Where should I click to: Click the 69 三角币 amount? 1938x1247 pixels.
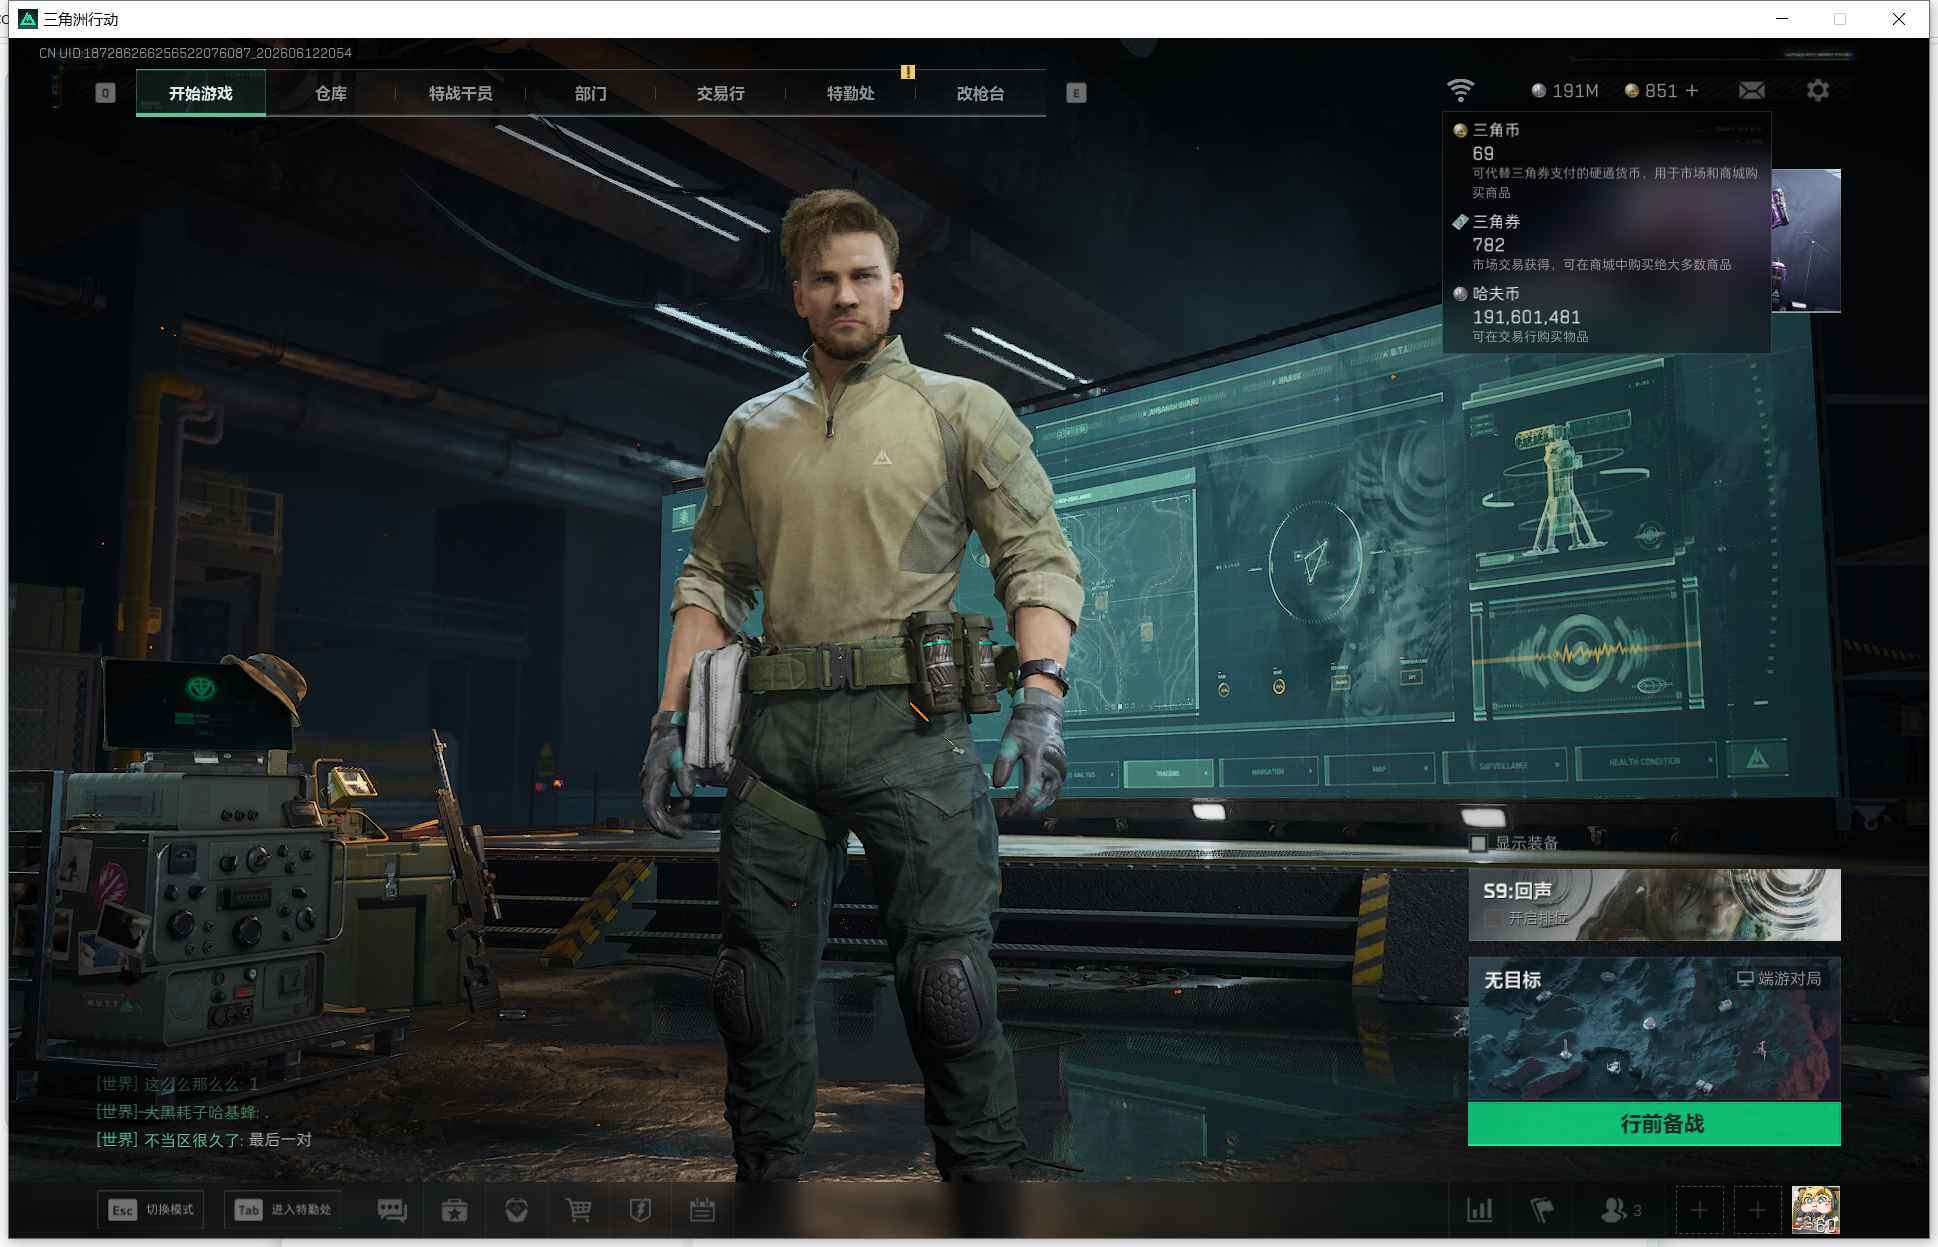pos(1483,154)
